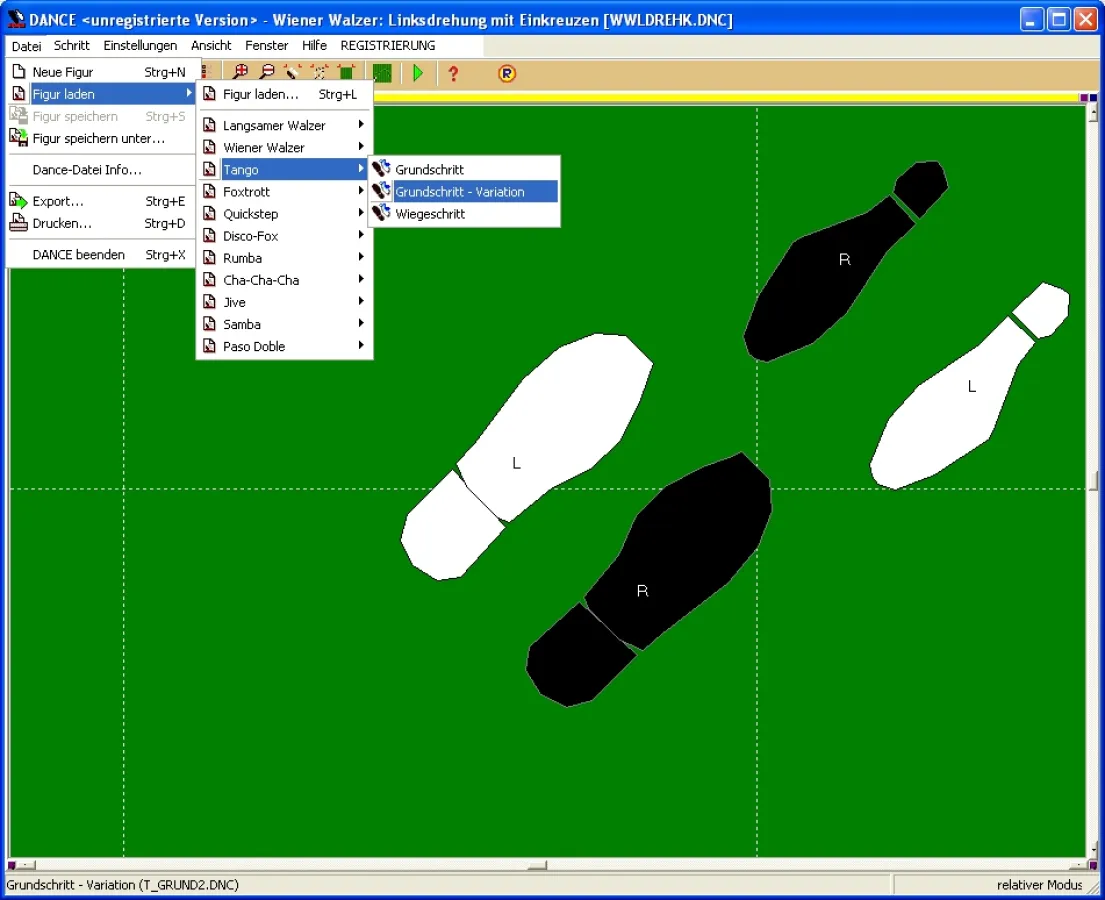Click the horizontal scrollbar thumb at bottom

tap(538, 866)
